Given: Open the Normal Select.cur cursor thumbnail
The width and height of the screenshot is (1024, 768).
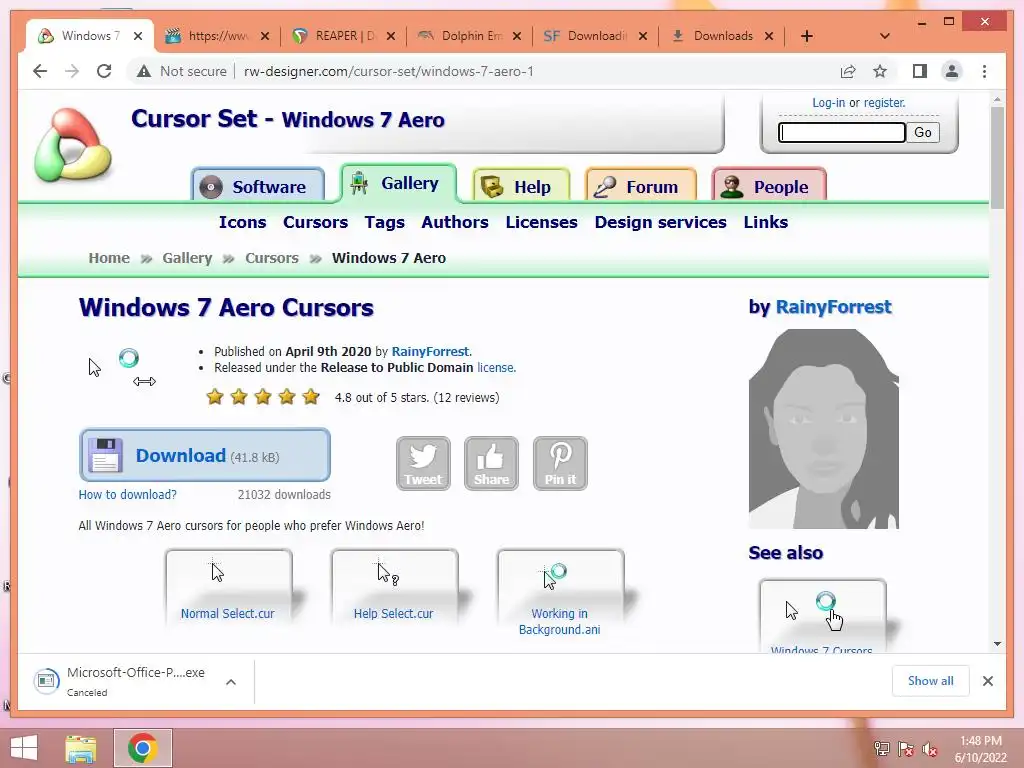Looking at the screenshot, I should point(228,587).
